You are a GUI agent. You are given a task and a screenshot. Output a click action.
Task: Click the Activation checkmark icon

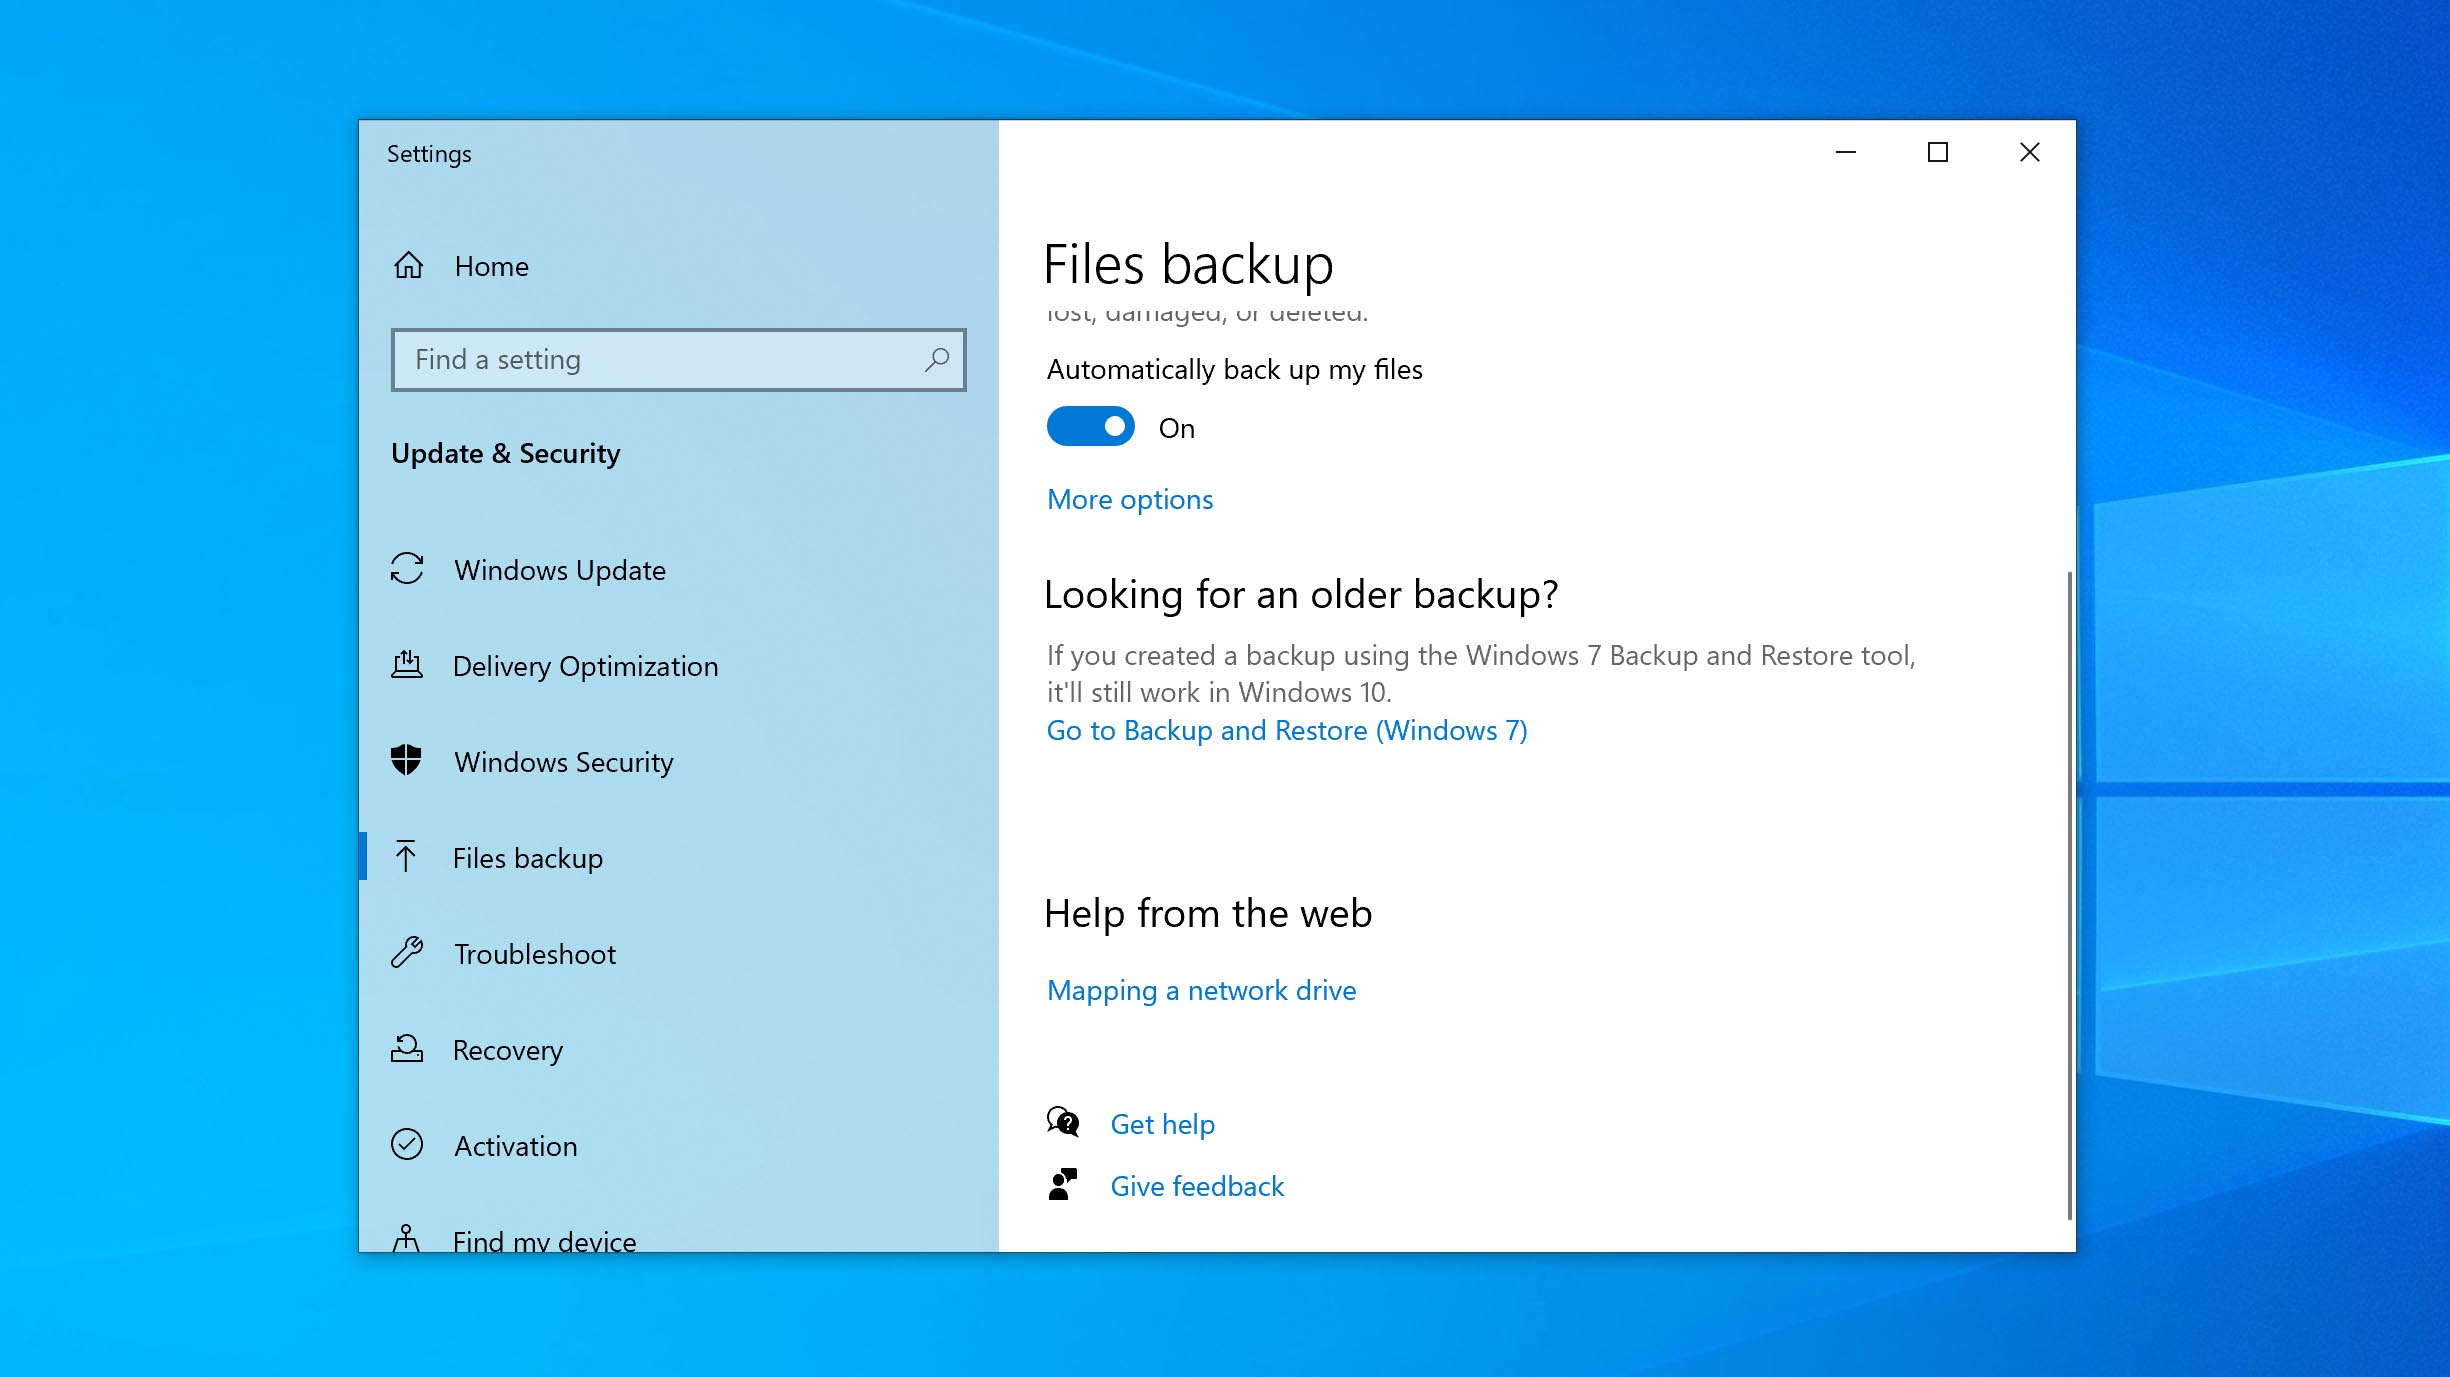[x=409, y=1146]
